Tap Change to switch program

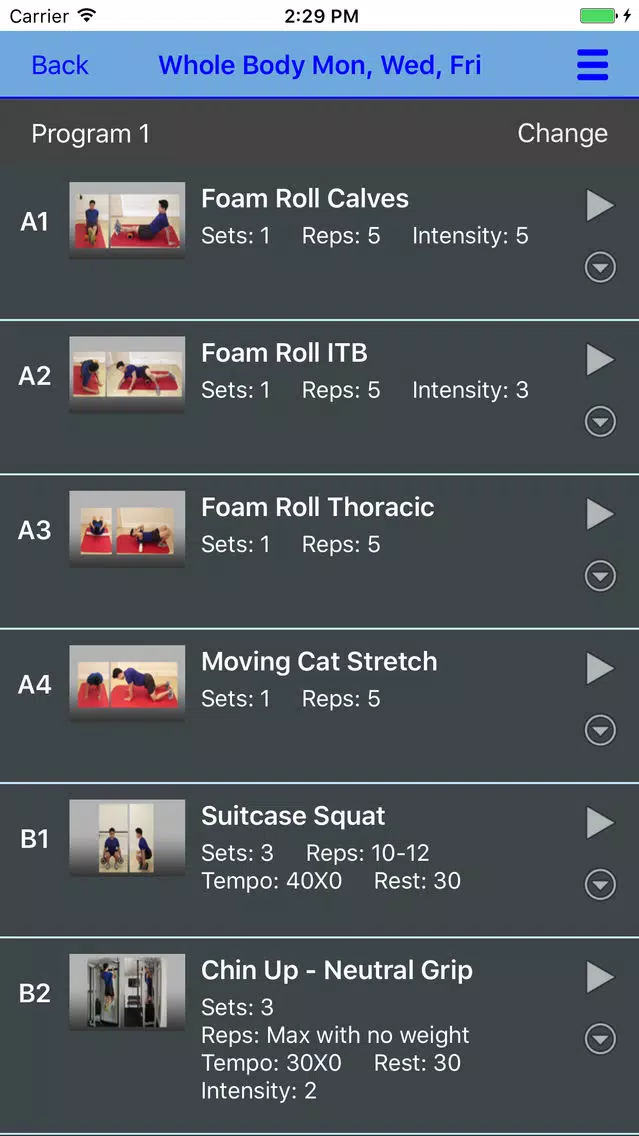(562, 133)
